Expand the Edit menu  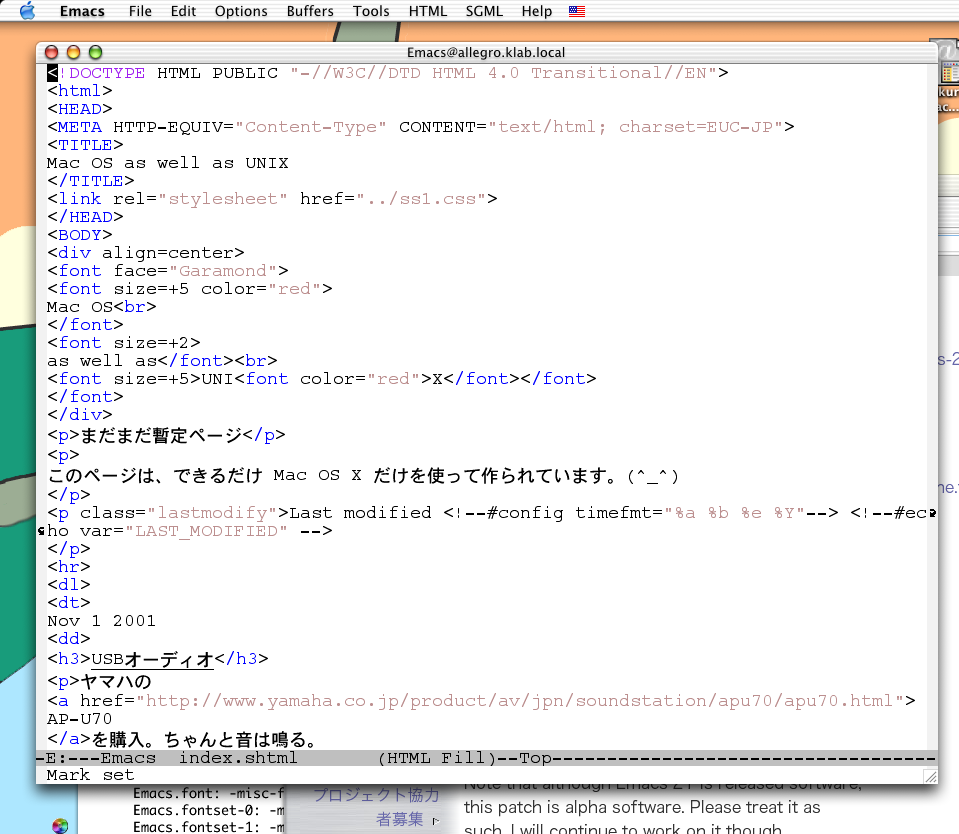coord(183,11)
